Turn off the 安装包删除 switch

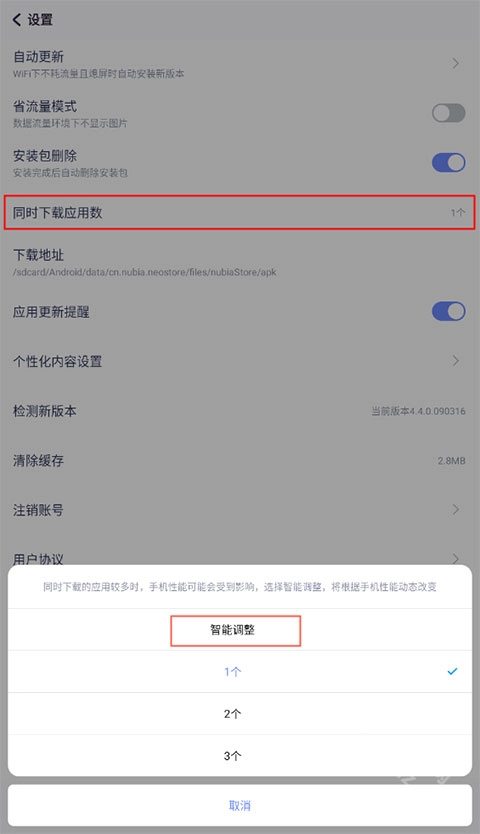(448, 162)
